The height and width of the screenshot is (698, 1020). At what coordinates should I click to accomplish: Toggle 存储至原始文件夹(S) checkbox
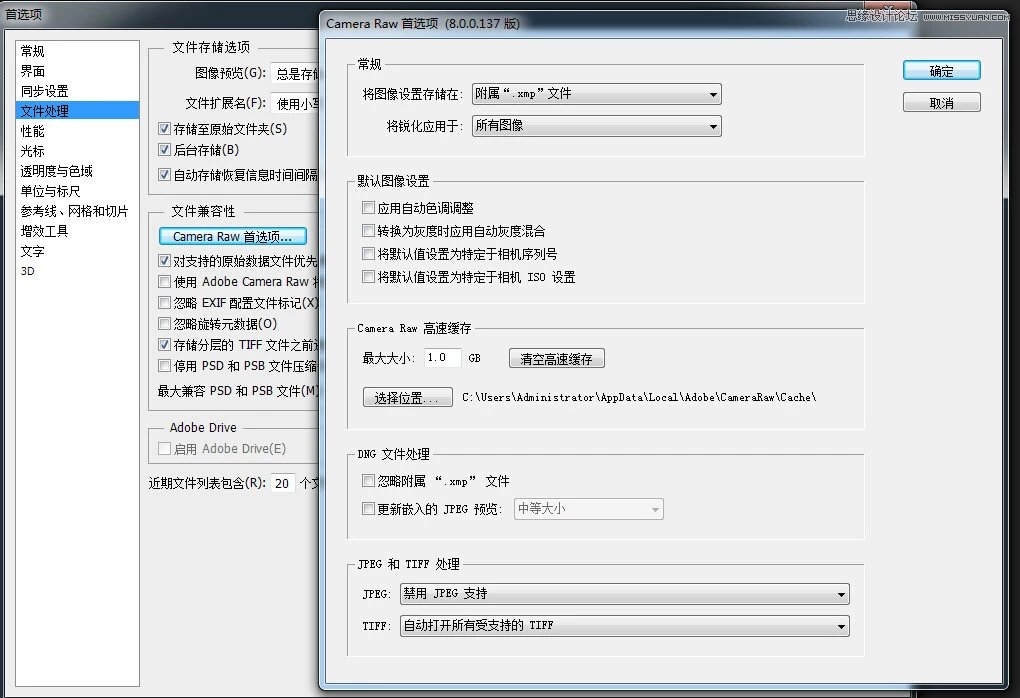pos(165,129)
